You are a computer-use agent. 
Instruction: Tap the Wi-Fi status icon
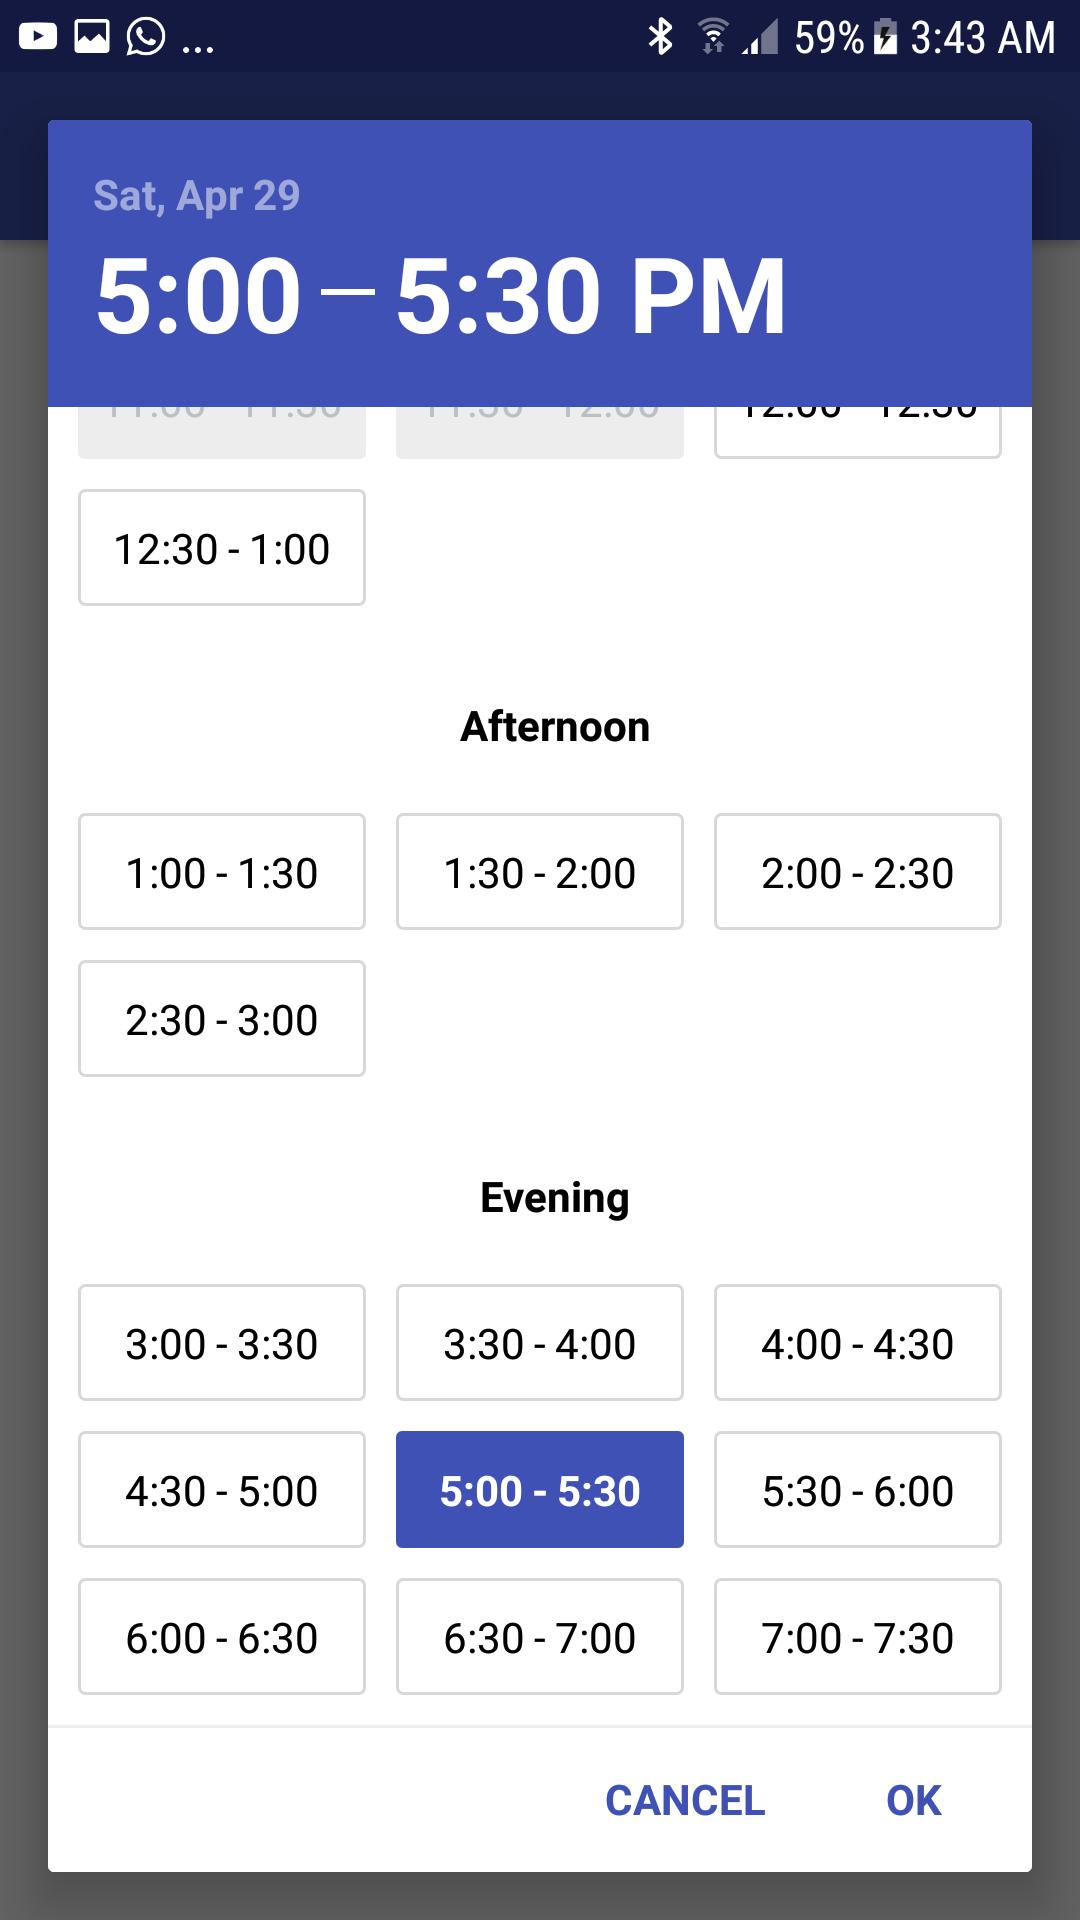coord(712,37)
